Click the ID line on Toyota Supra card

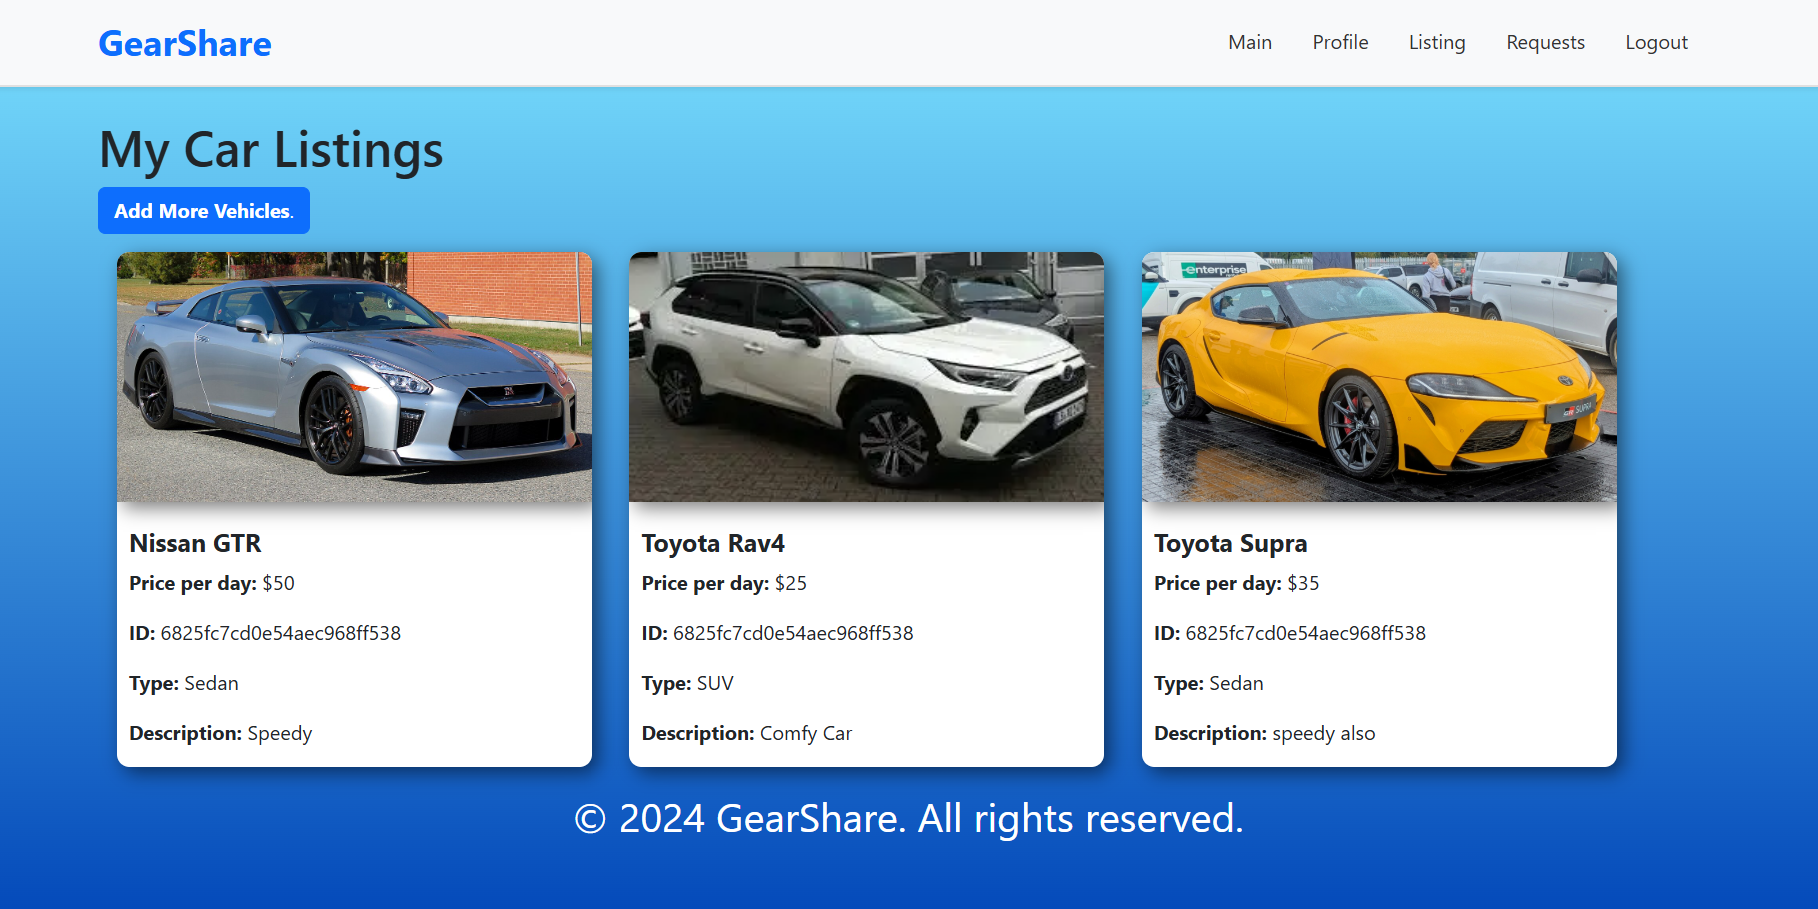1290,633
